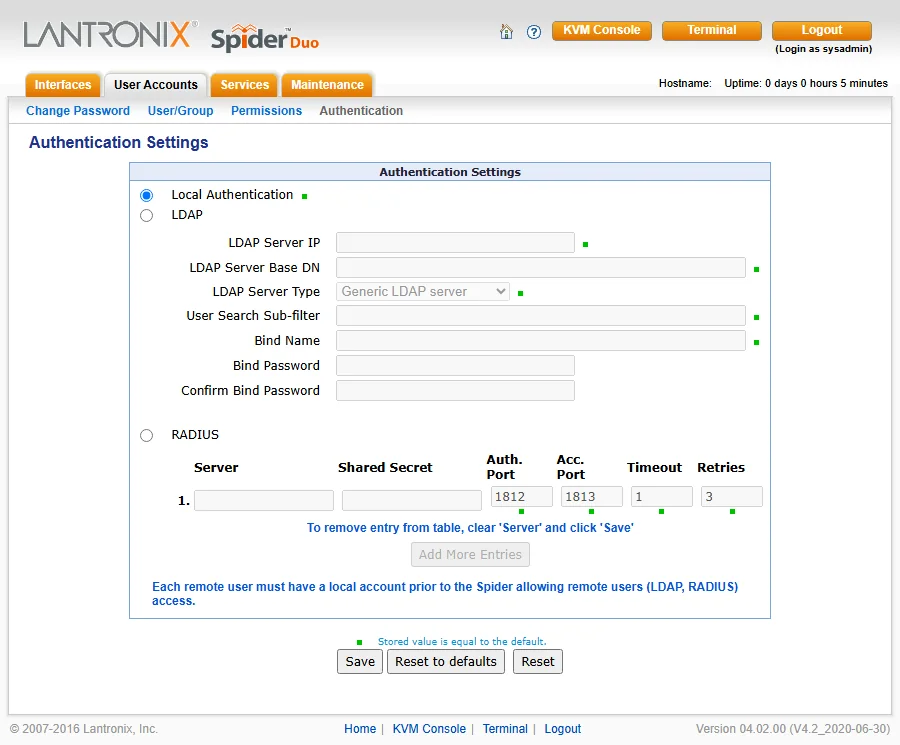Open the Change Password sub-tab
The height and width of the screenshot is (745, 900).
(78, 111)
